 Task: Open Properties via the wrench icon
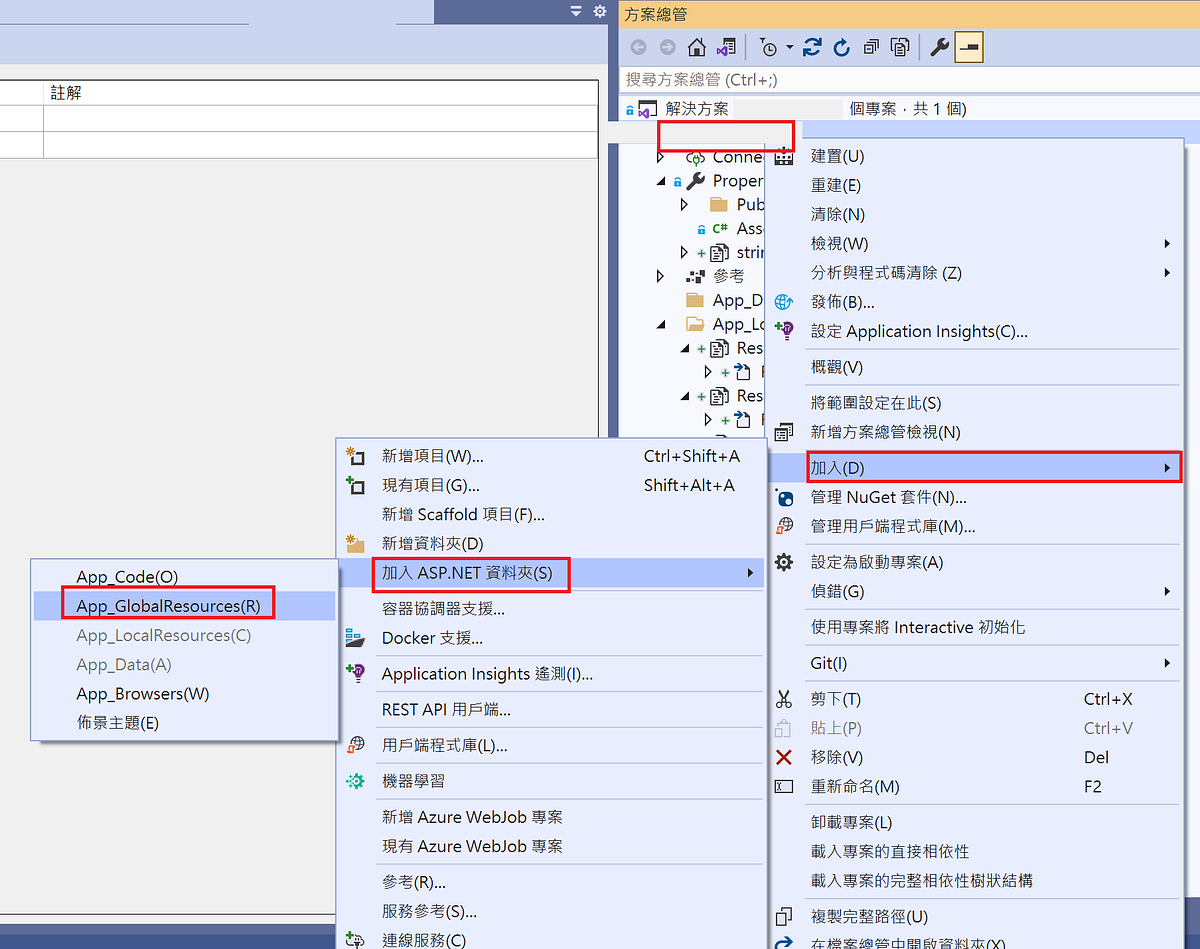(x=940, y=46)
